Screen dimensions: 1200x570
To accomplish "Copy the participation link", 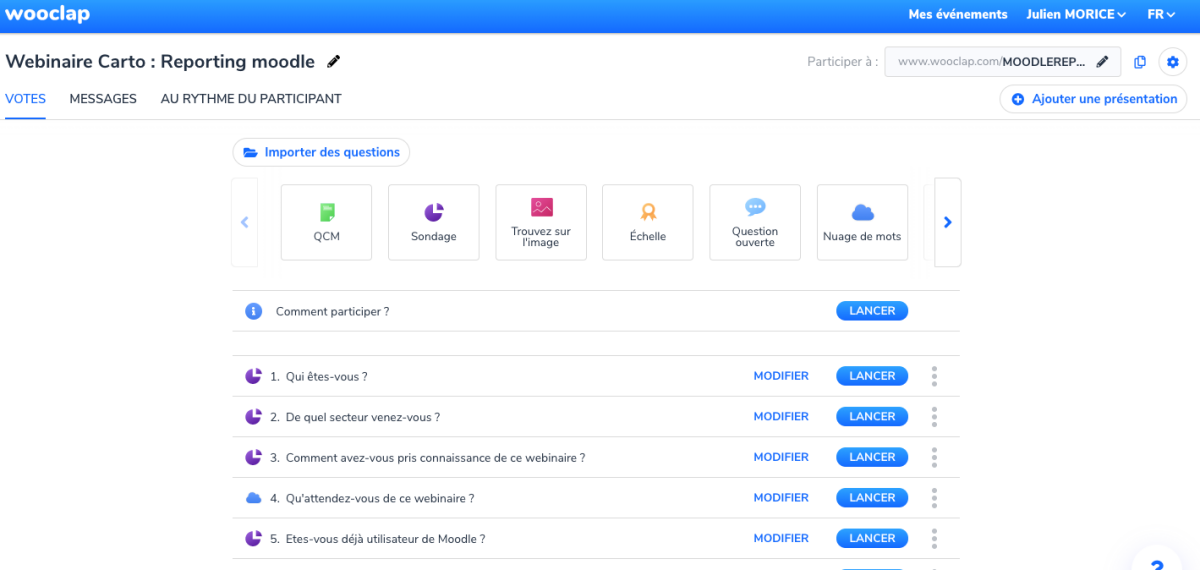I will 1140,62.
